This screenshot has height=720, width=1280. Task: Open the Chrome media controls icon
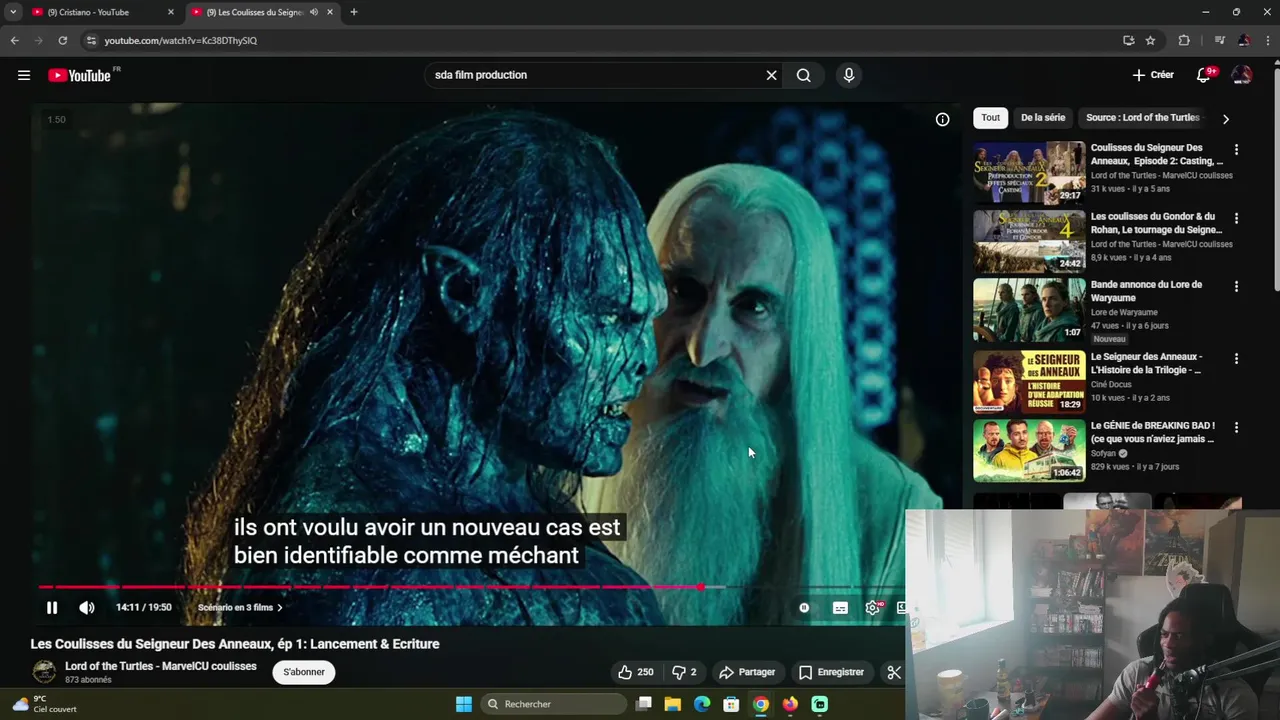click(1219, 40)
